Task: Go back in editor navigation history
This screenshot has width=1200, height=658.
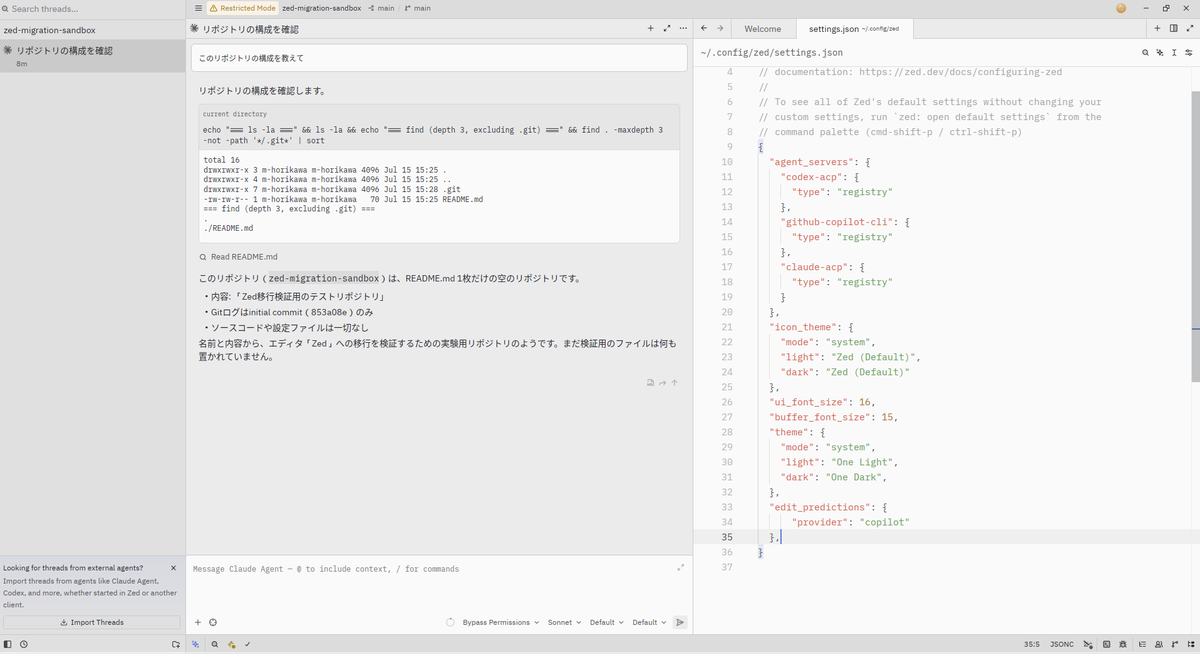Action: click(704, 29)
